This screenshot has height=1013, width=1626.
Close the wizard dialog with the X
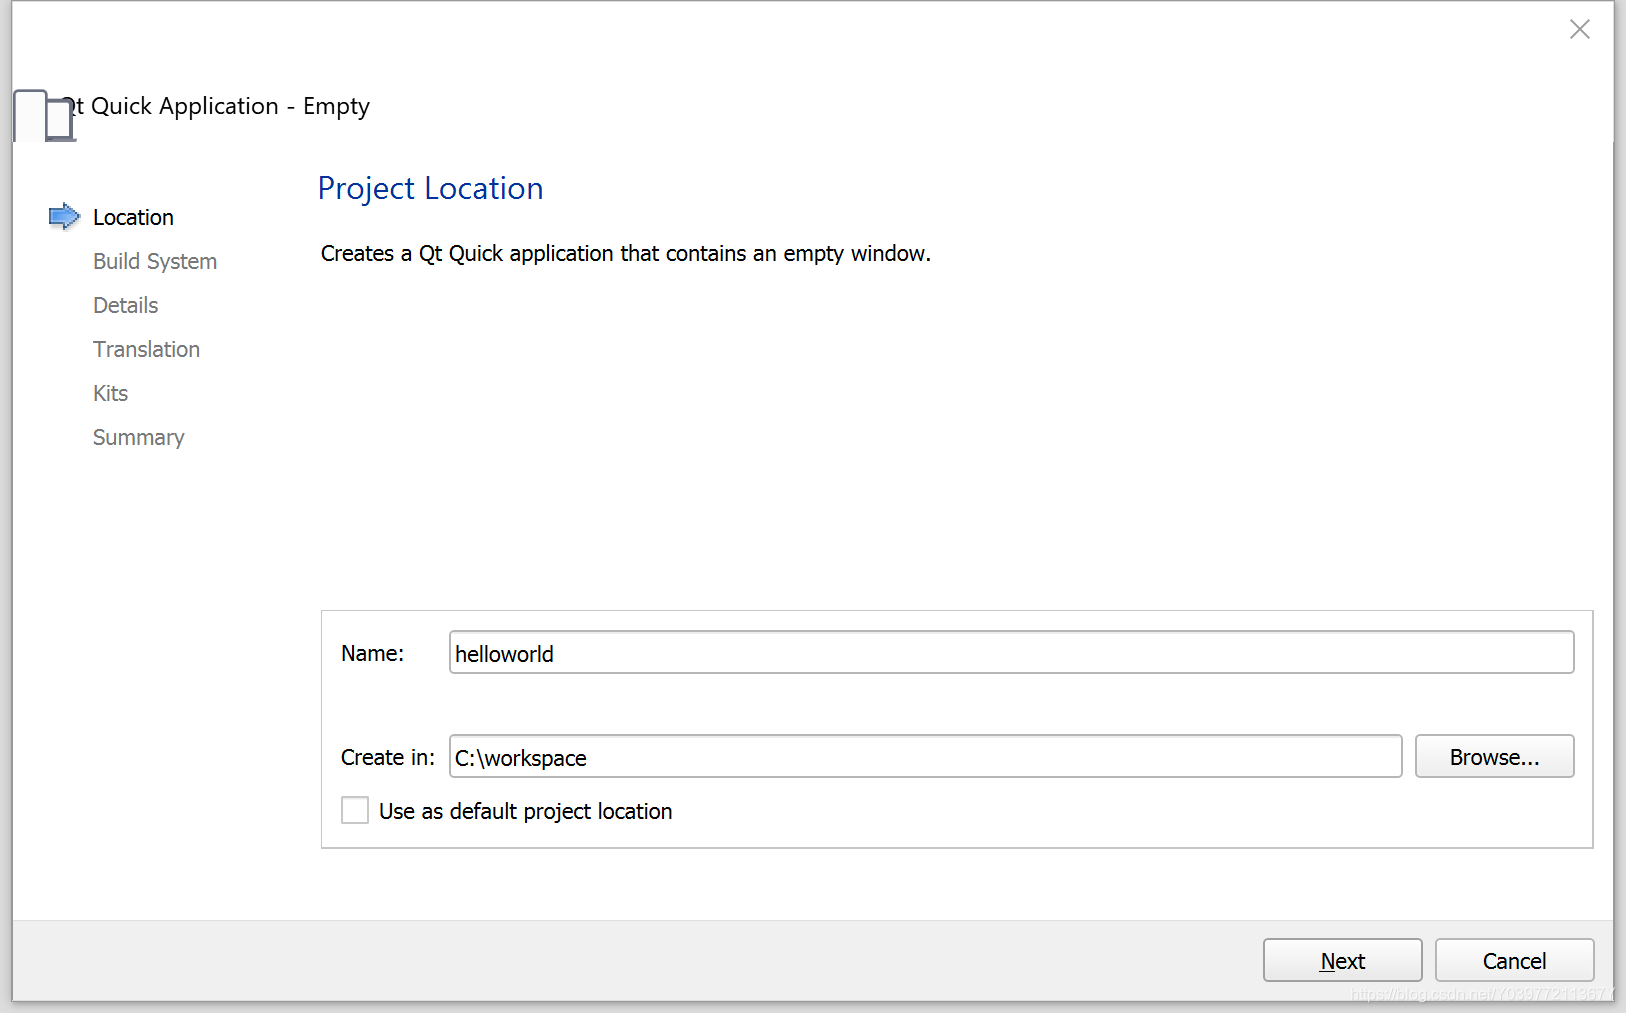click(1579, 29)
